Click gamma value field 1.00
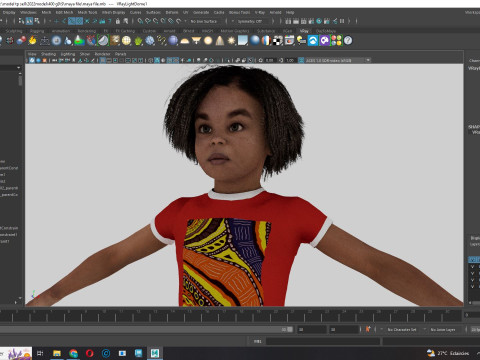480x360 pixels. (290, 60)
